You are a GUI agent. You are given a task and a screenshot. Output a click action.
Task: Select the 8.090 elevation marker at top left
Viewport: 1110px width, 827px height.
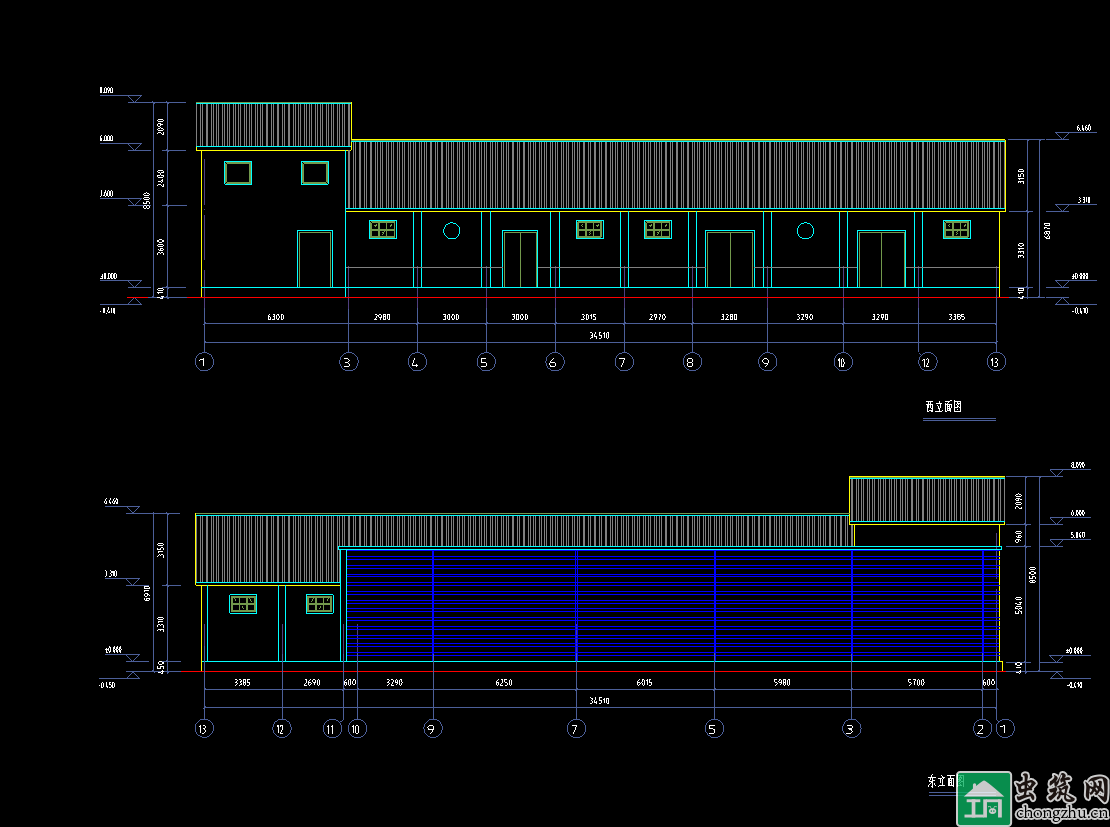(106, 91)
